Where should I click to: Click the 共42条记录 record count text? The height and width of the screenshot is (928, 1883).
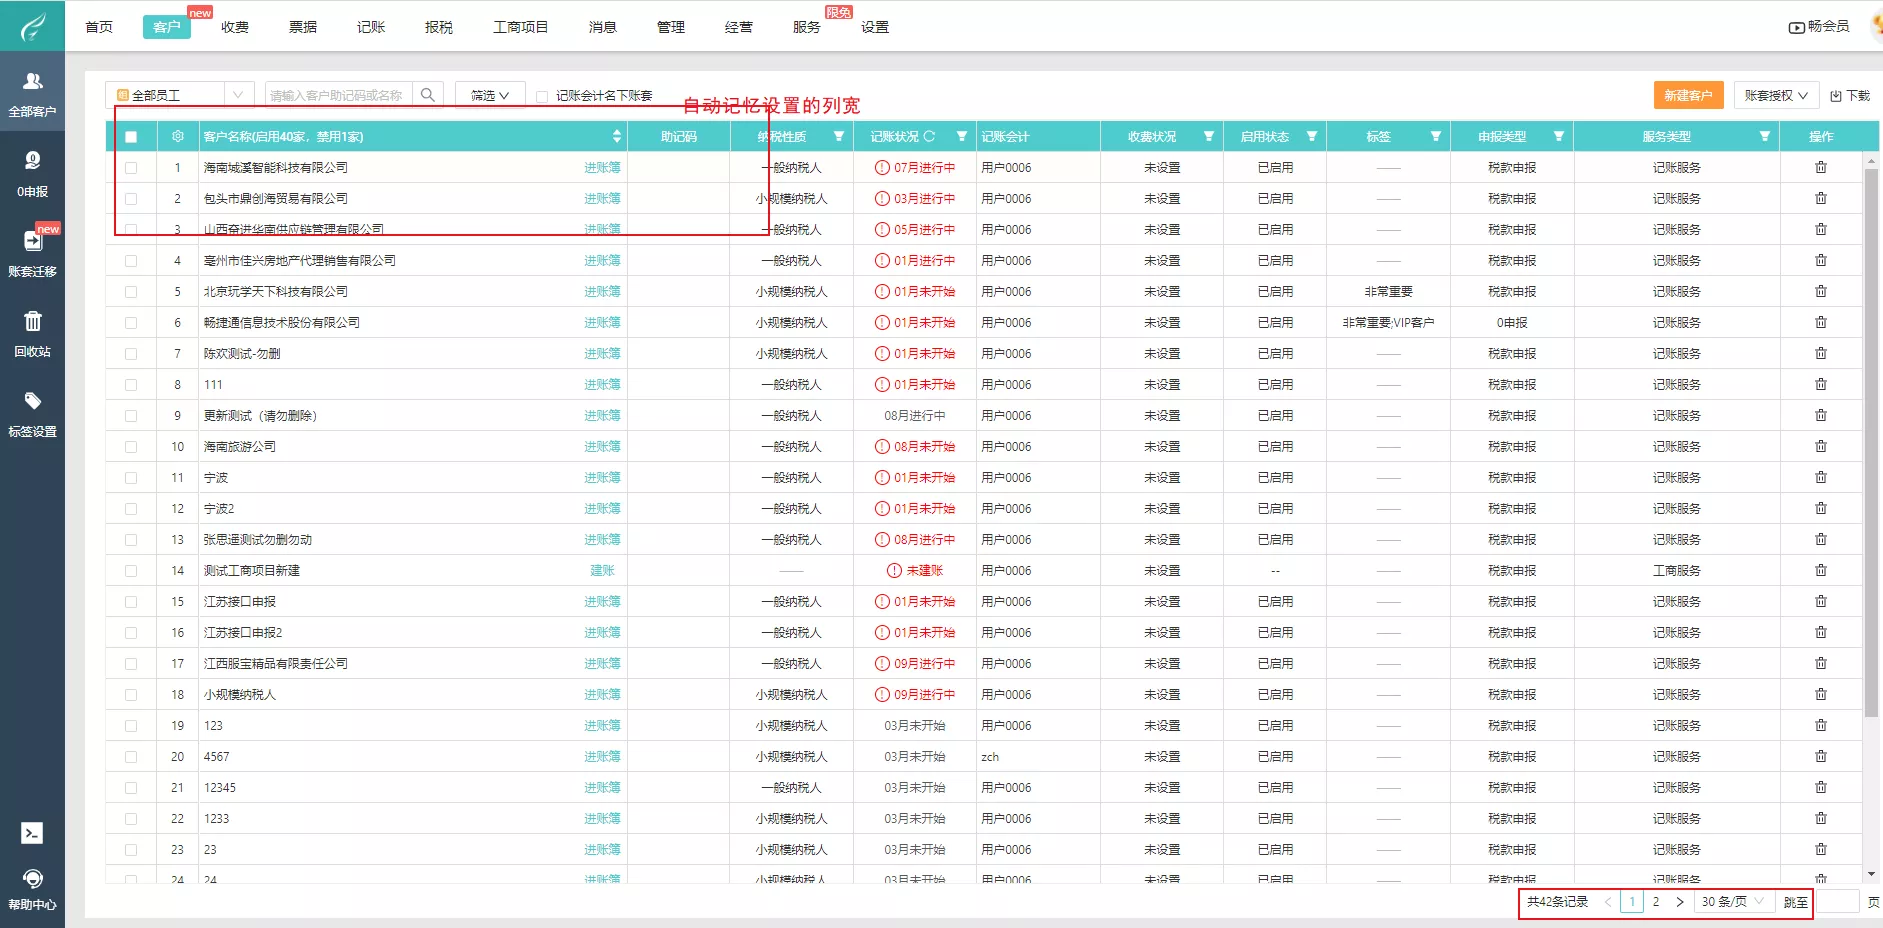[1557, 901]
